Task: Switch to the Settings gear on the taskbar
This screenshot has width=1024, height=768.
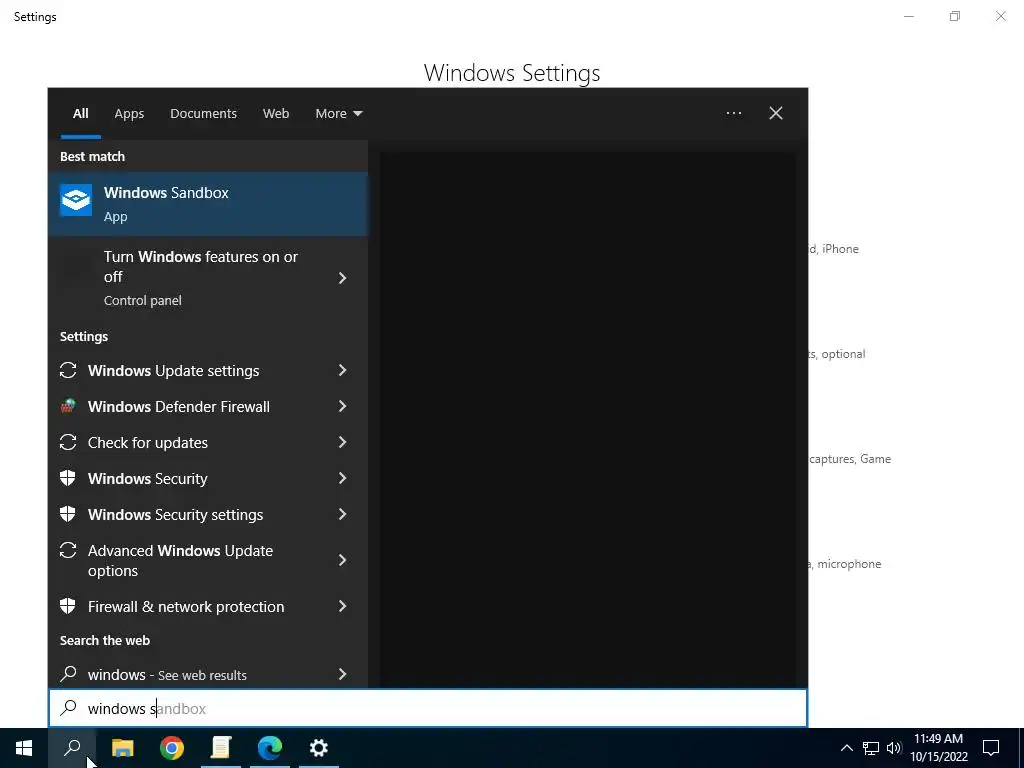Action: pyautogui.click(x=319, y=748)
